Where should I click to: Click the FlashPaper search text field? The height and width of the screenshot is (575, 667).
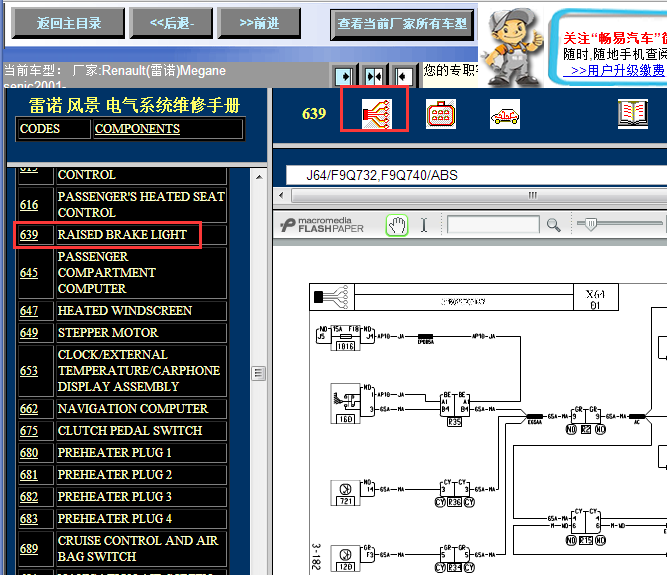point(493,225)
